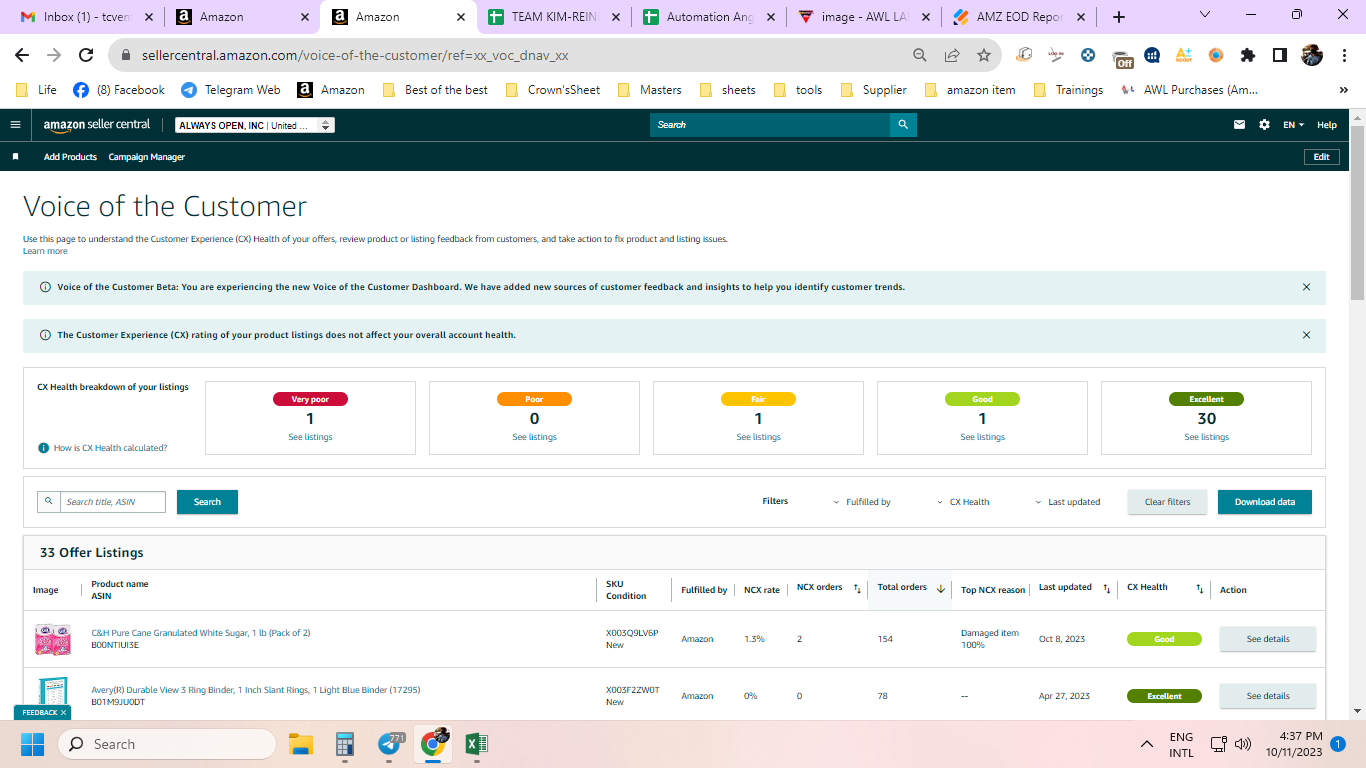Open the Chrome tab search dropdown arrow
Image resolution: width=1366 pixels, height=768 pixels.
1205,15
